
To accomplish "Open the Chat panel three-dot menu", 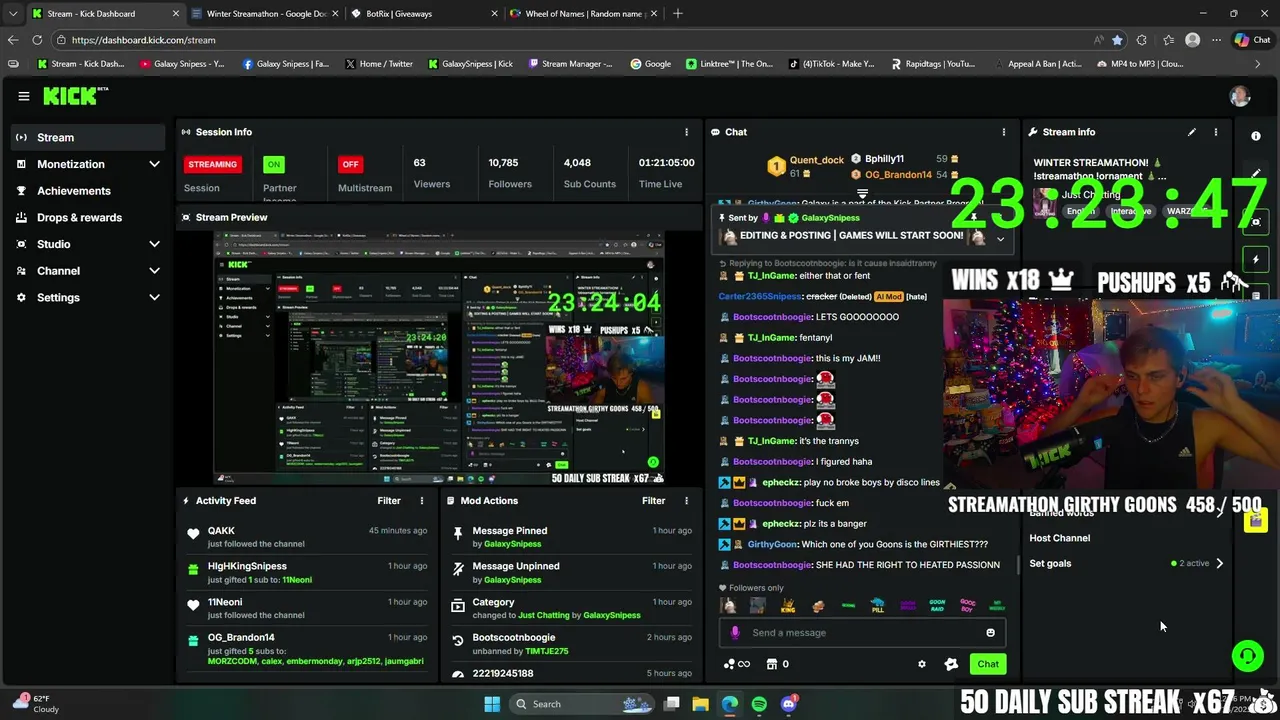I will click(1004, 132).
